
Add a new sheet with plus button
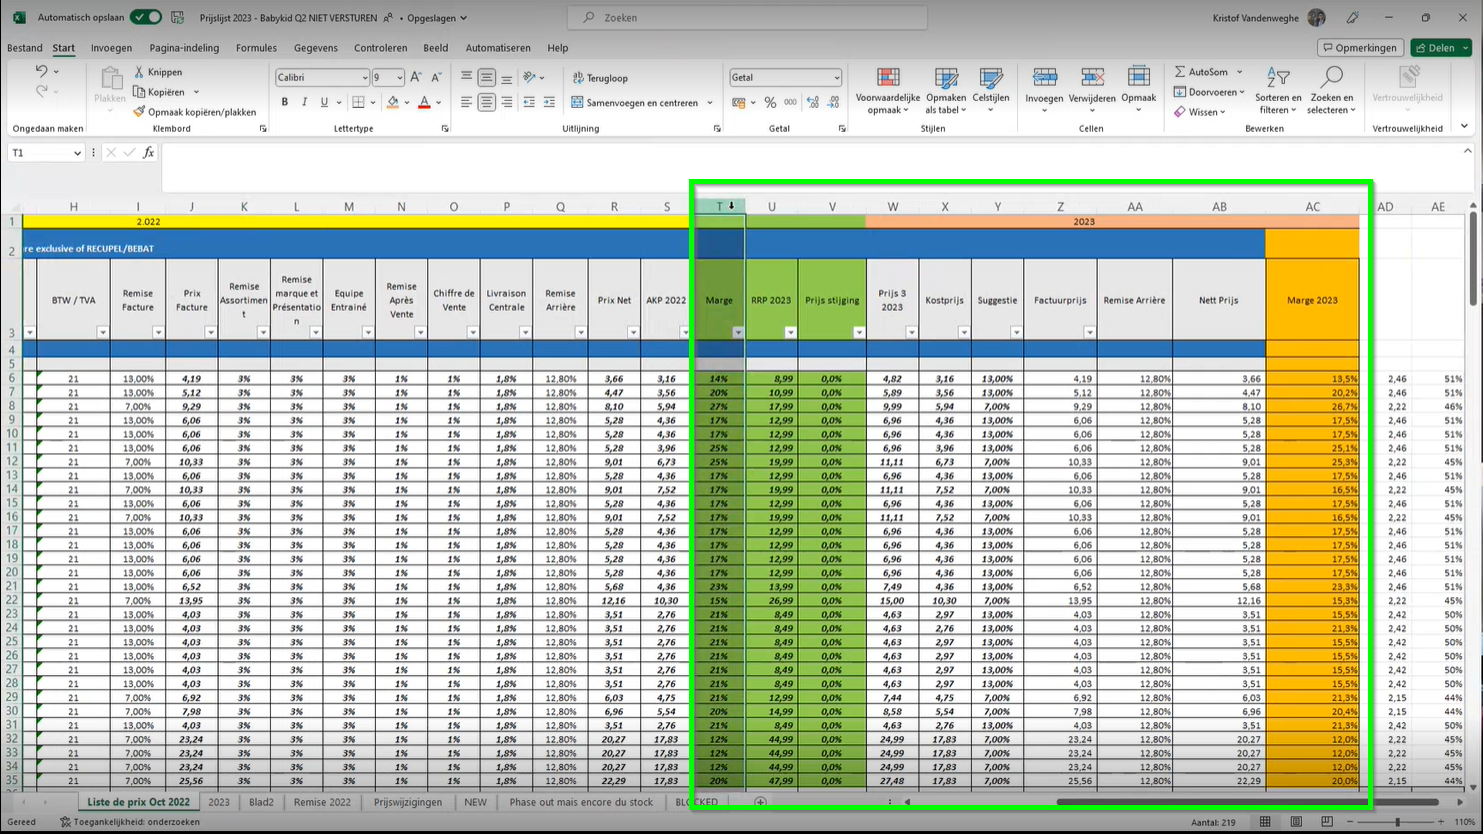point(760,802)
